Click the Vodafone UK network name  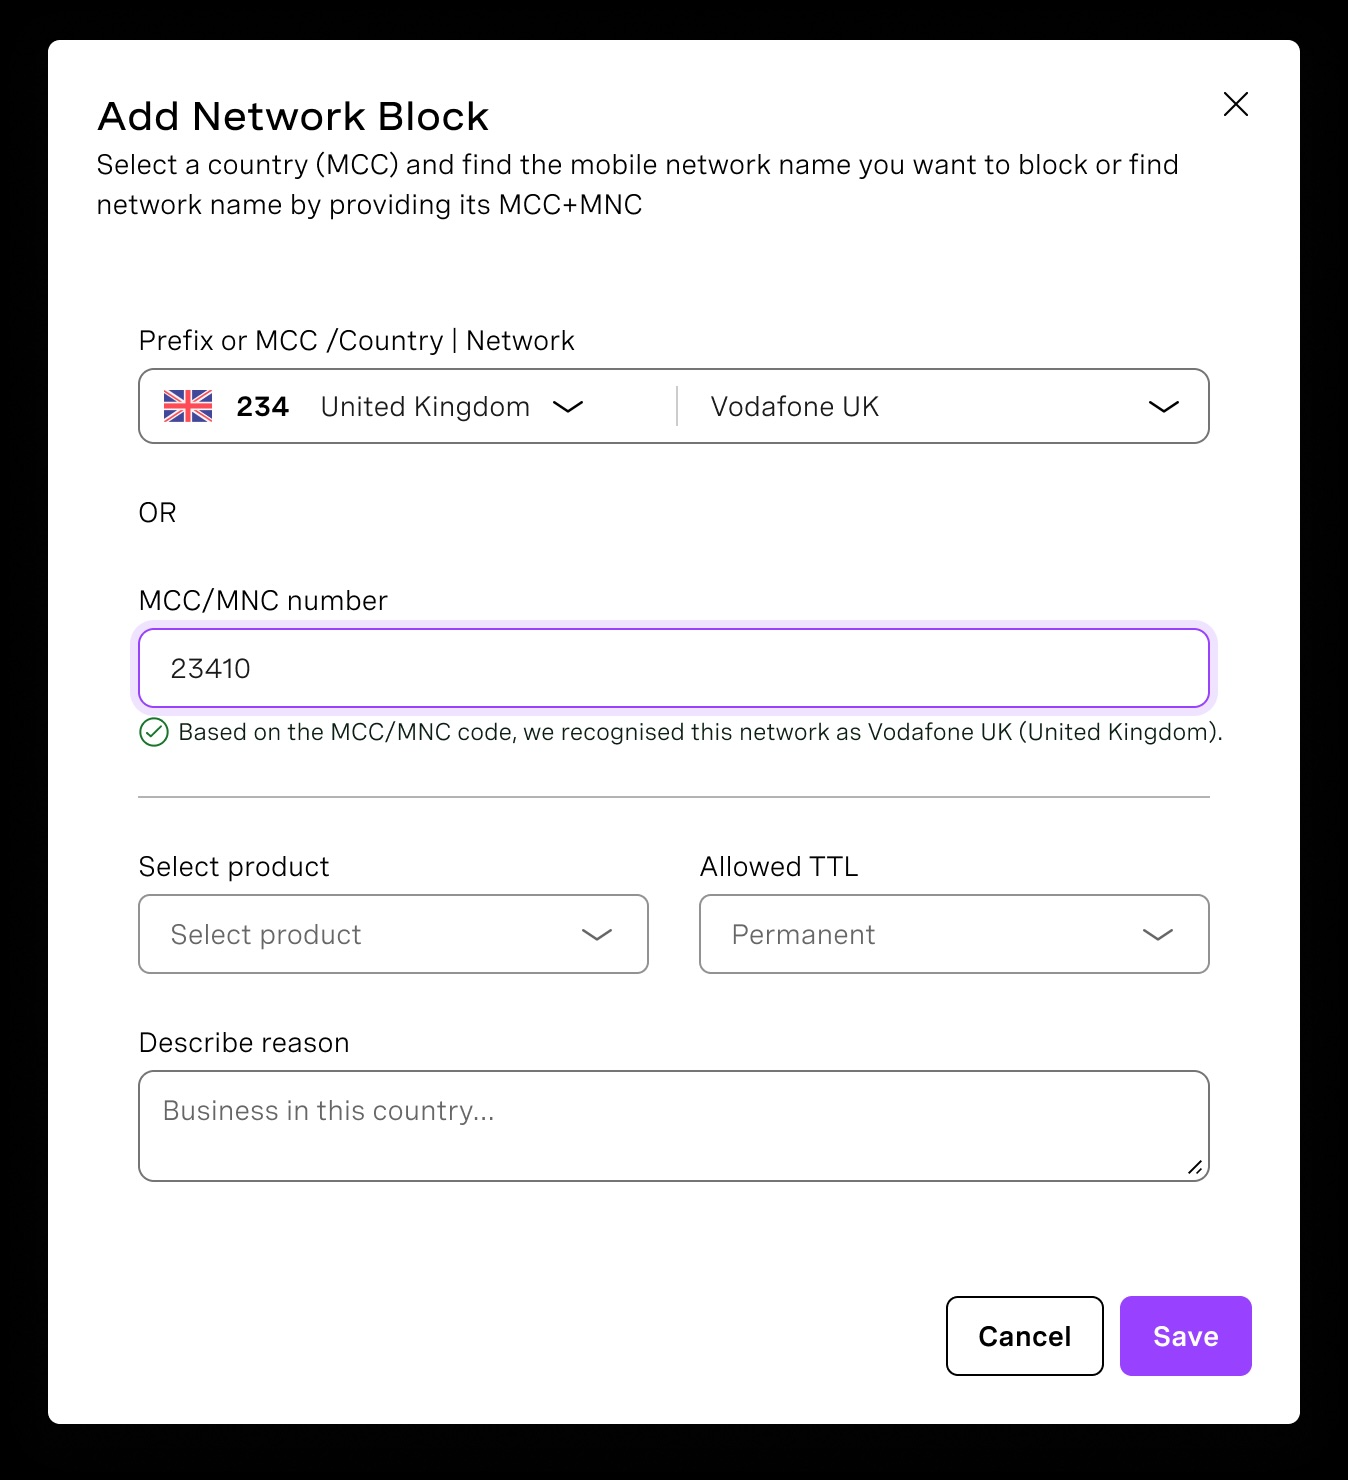793,406
